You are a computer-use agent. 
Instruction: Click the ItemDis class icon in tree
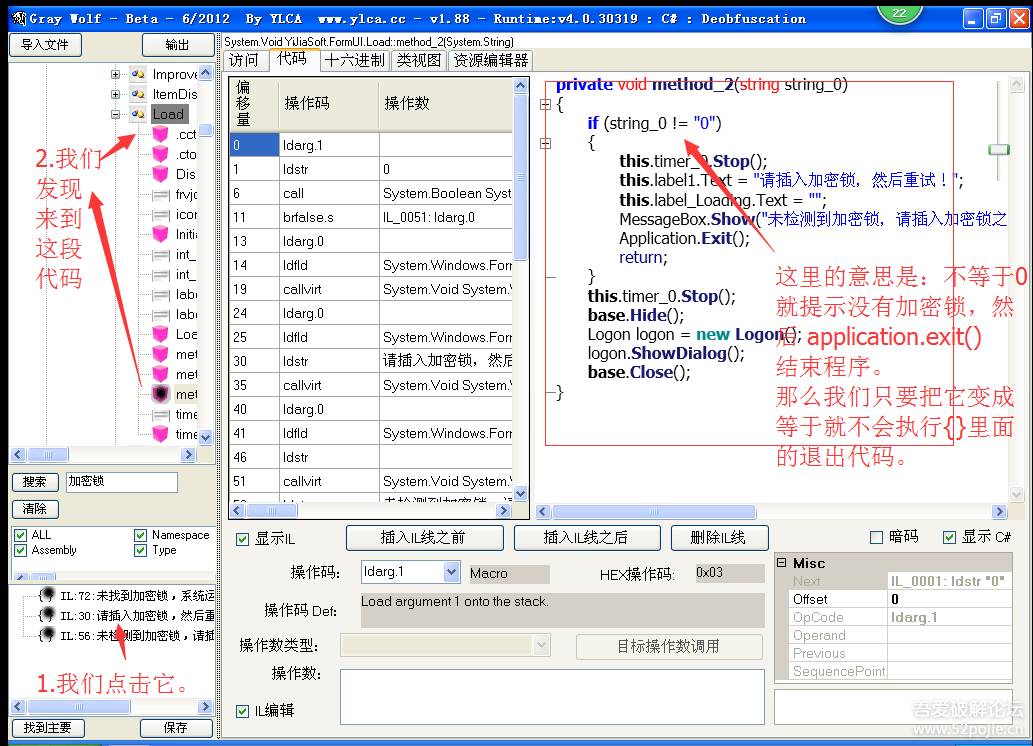tap(138, 94)
